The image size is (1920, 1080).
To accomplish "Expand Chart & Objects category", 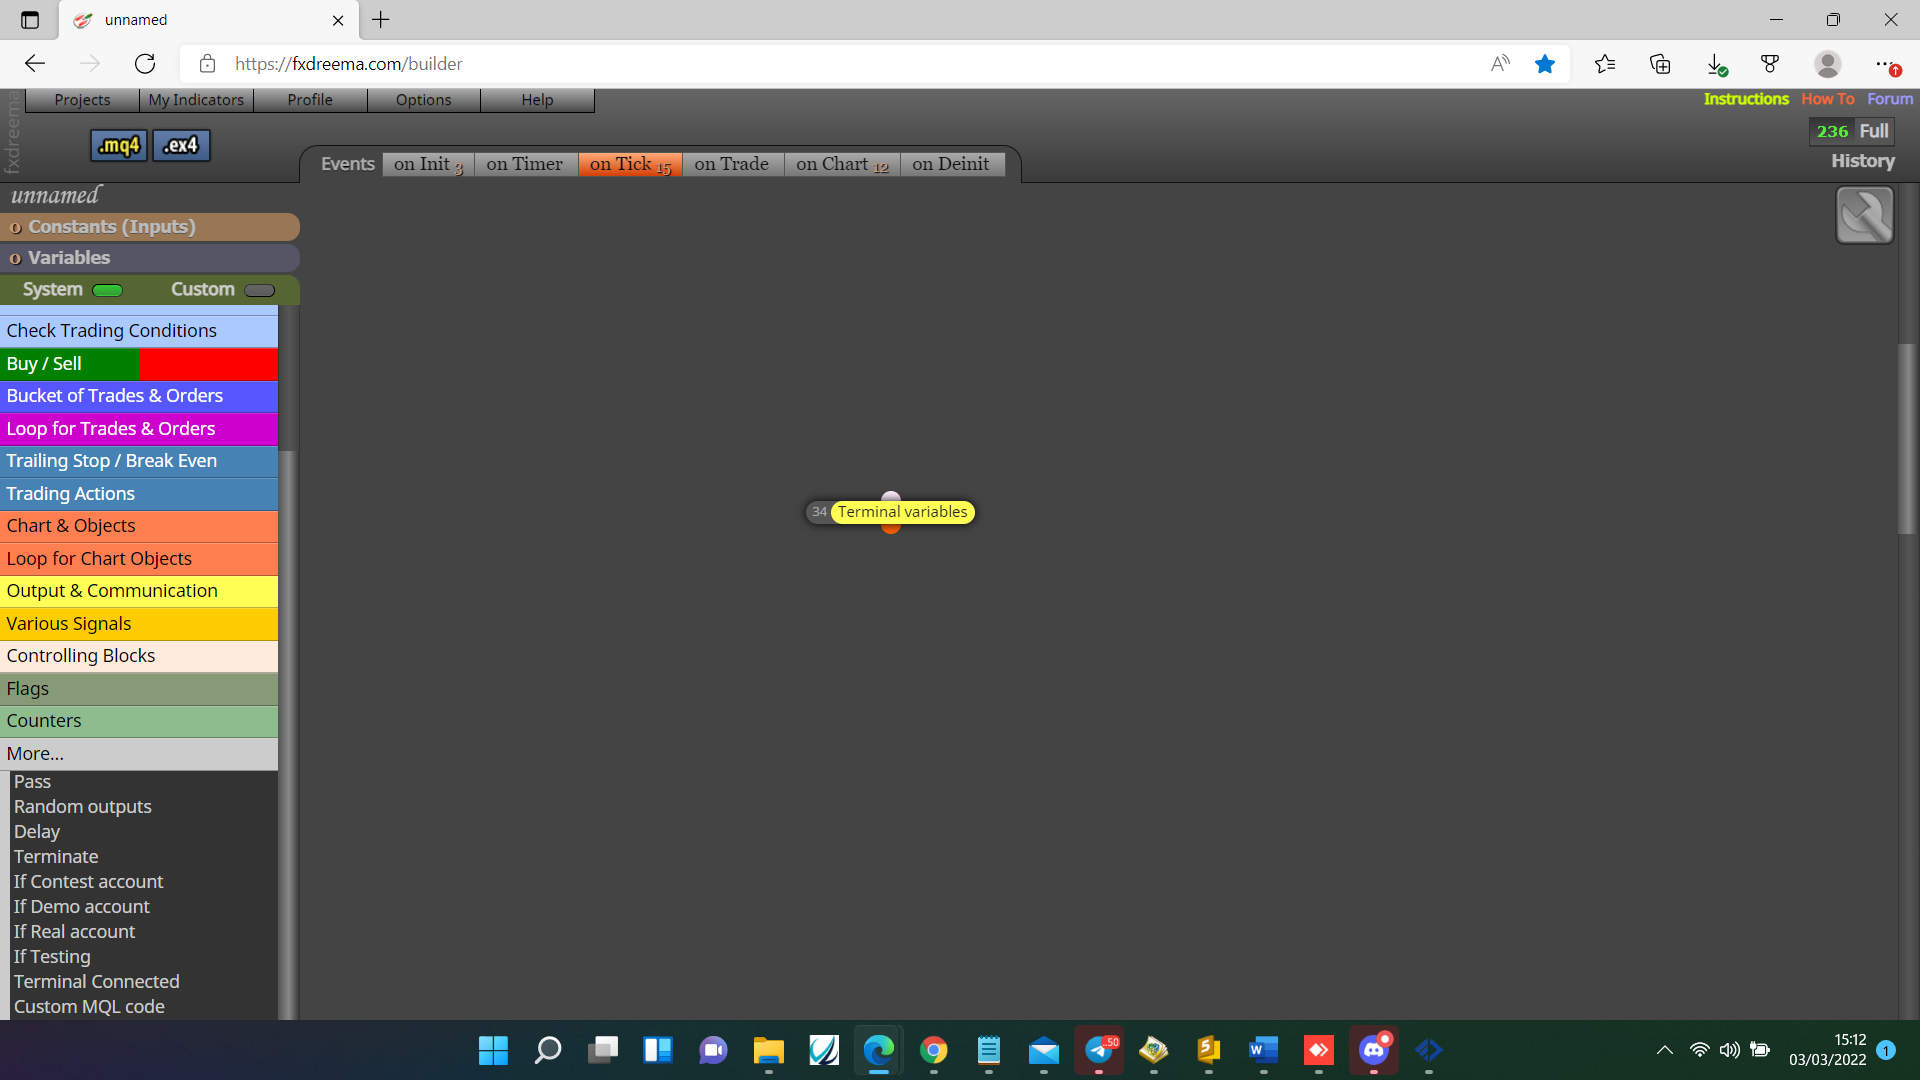I will (139, 526).
